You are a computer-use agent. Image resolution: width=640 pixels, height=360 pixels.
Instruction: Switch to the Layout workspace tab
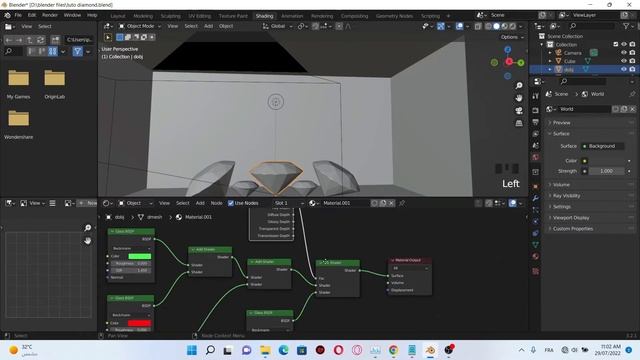click(x=118, y=16)
